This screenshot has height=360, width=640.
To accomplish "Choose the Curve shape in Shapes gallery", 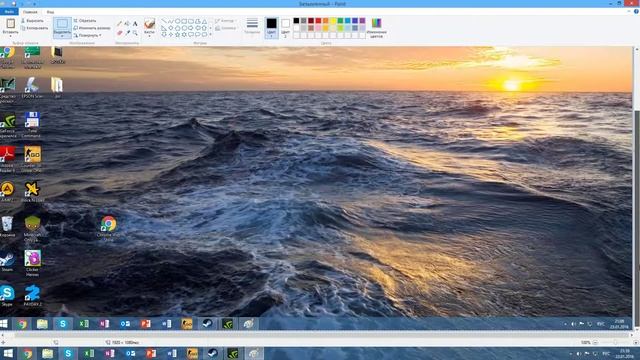I will coord(171,21).
